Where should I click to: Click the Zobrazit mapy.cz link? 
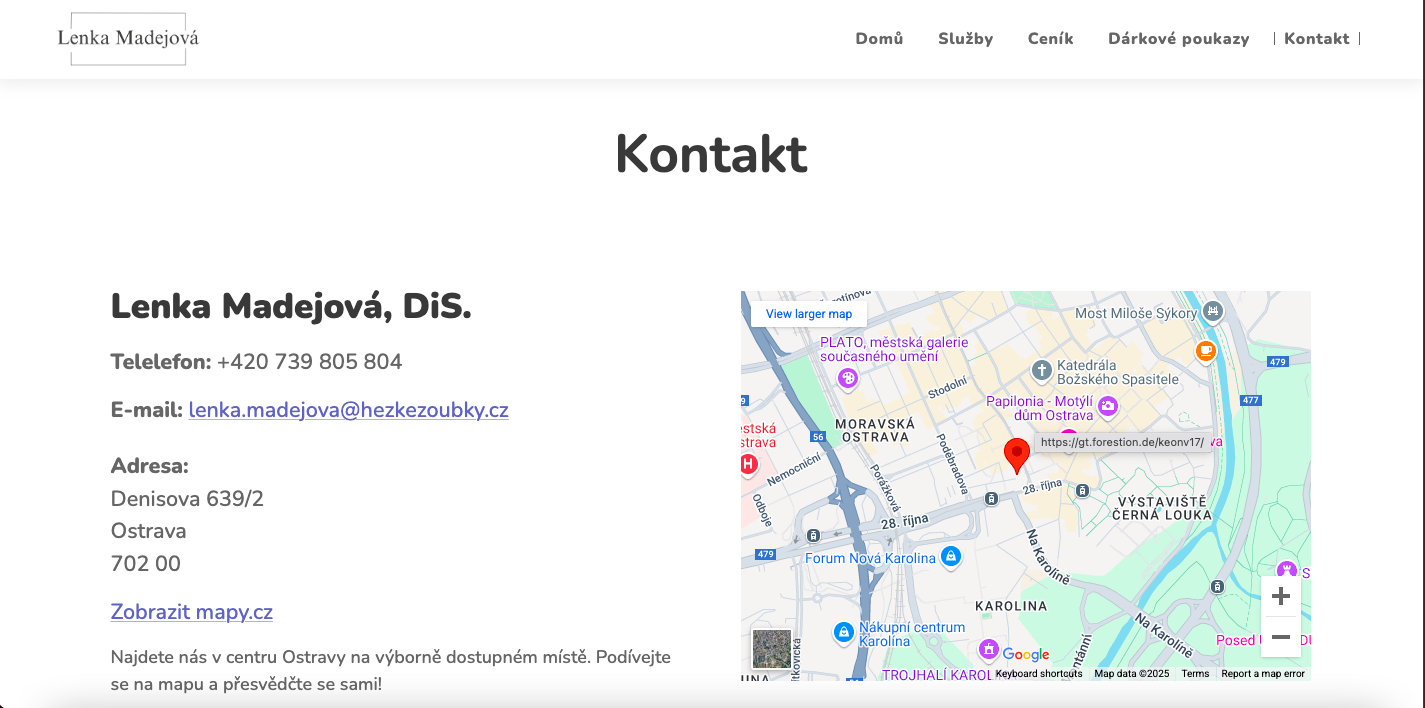click(191, 611)
